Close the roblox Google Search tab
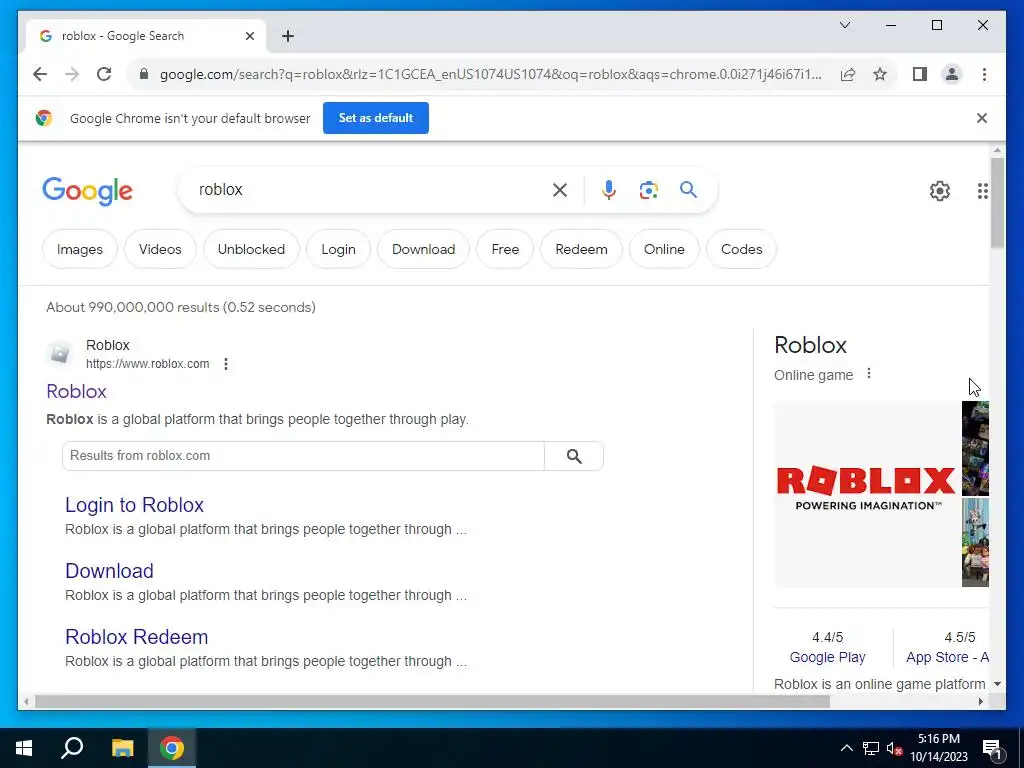 249,36
